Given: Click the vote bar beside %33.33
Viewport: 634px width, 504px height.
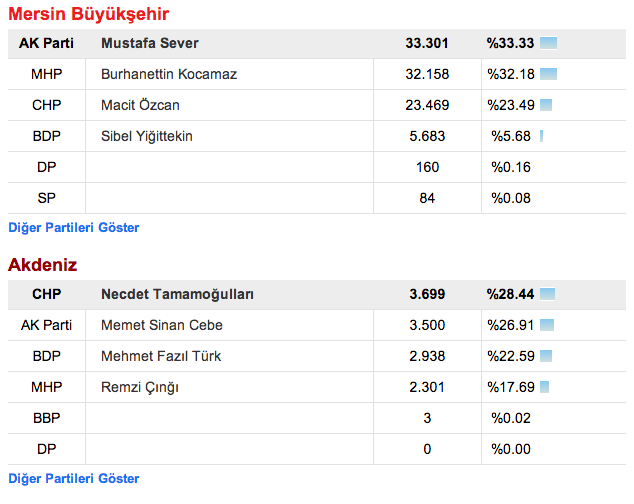Looking at the screenshot, I should tap(548, 43).
